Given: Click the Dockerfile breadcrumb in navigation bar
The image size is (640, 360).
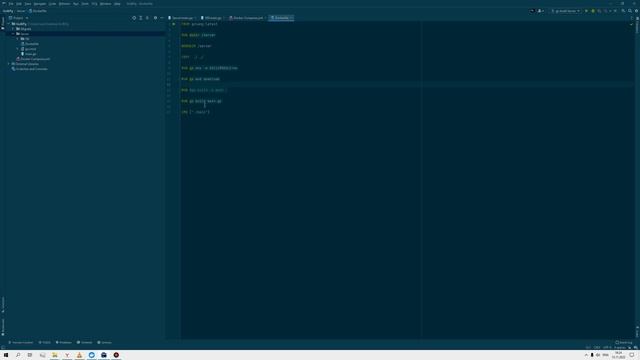Looking at the screenshot, I should [38, 11].
